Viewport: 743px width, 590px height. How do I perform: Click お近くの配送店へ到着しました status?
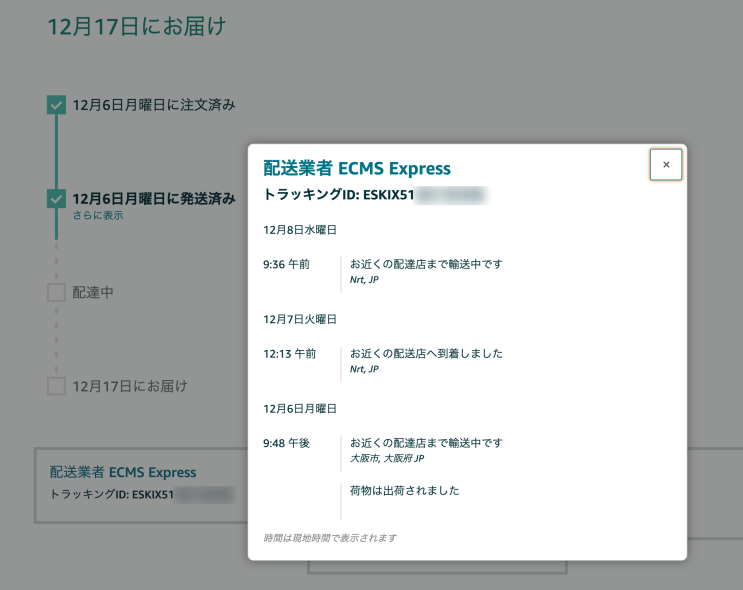pos(426,354)
